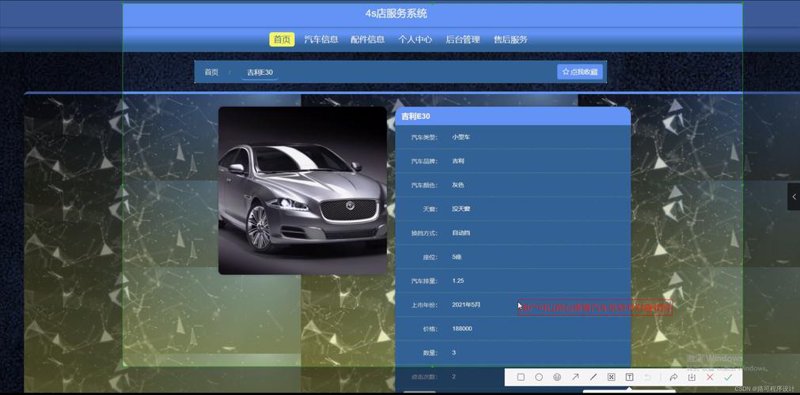The height and width of the screenshot is (395, 800).
Task: Click the 价格 field label
Action: (x=430, y=329)
